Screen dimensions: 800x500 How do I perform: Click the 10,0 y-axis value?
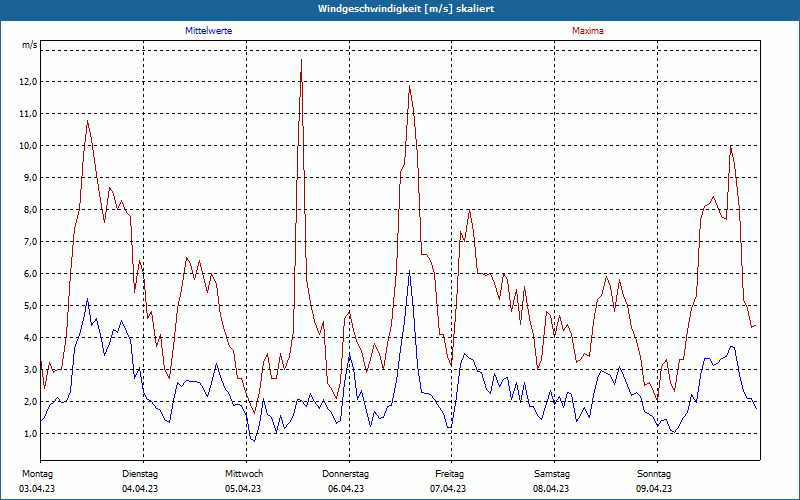point(28,146)
